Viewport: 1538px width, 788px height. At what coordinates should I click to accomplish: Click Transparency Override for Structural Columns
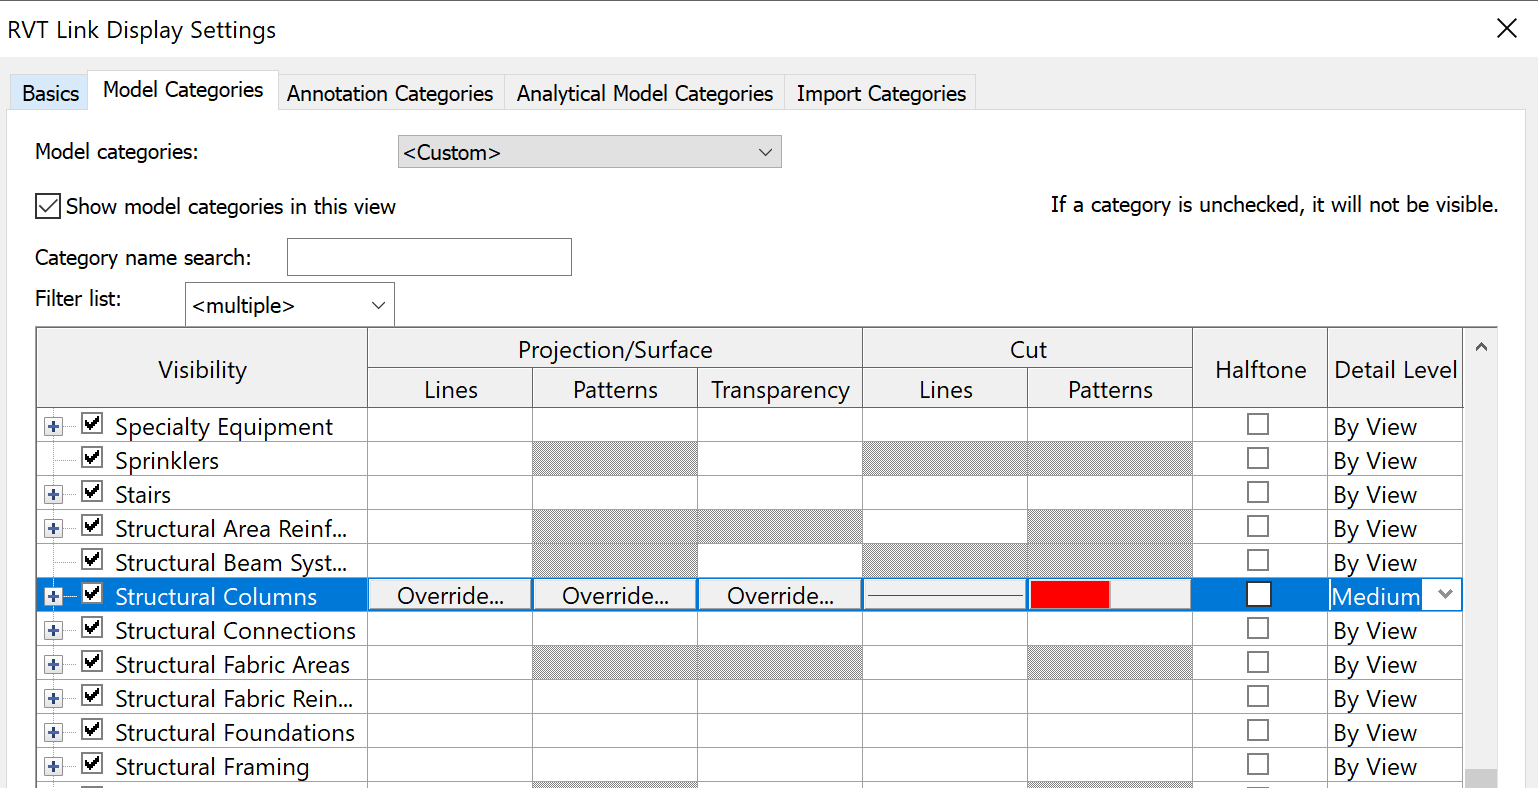(x=780, y=596)
